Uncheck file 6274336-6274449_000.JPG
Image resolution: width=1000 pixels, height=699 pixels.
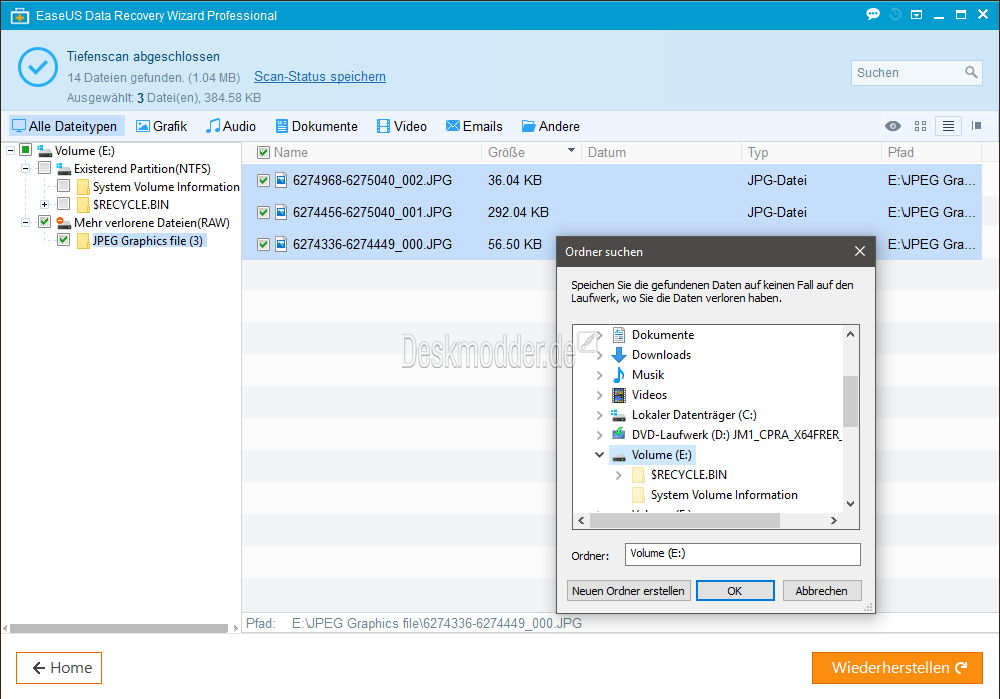263,244
